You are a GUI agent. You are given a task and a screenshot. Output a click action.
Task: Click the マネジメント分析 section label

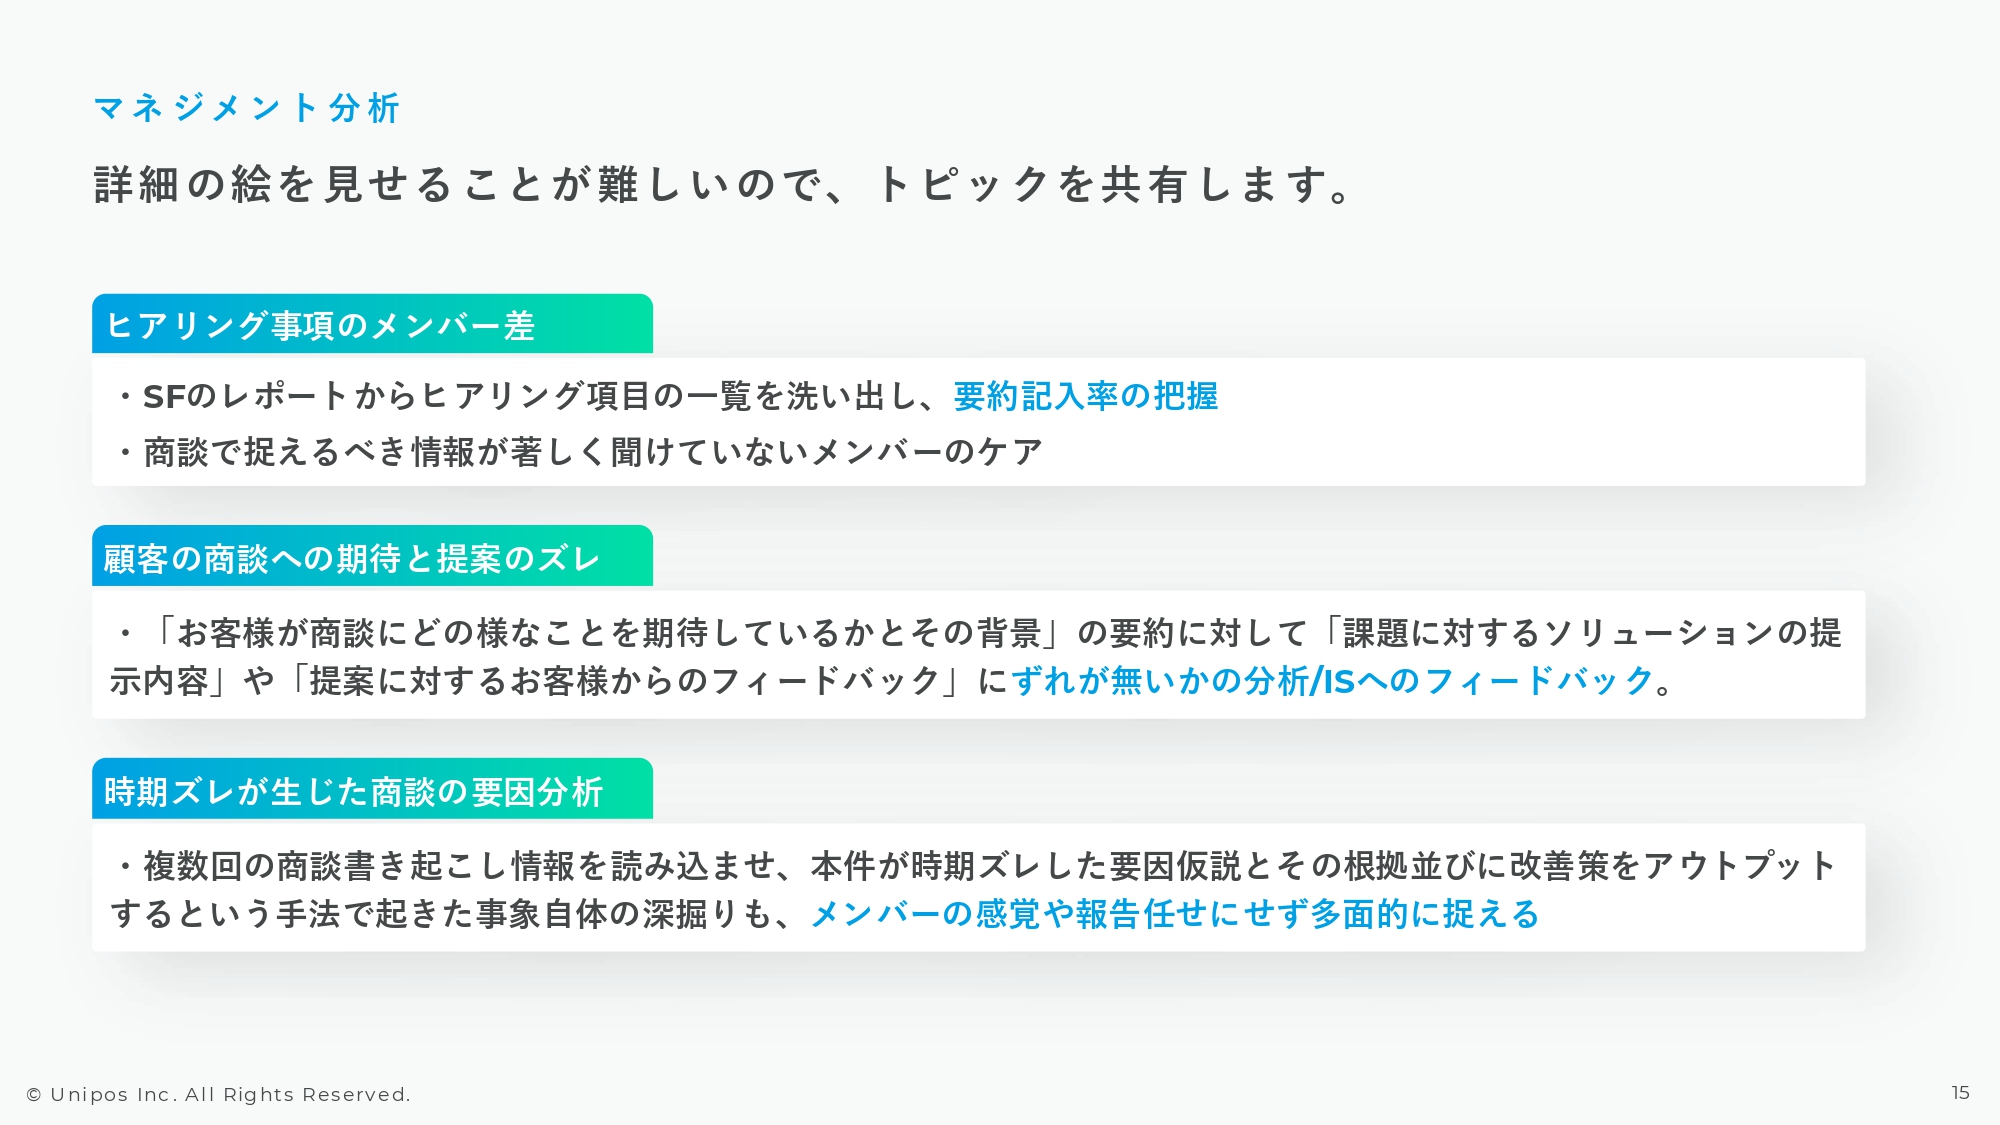click(x=246, y=108)
